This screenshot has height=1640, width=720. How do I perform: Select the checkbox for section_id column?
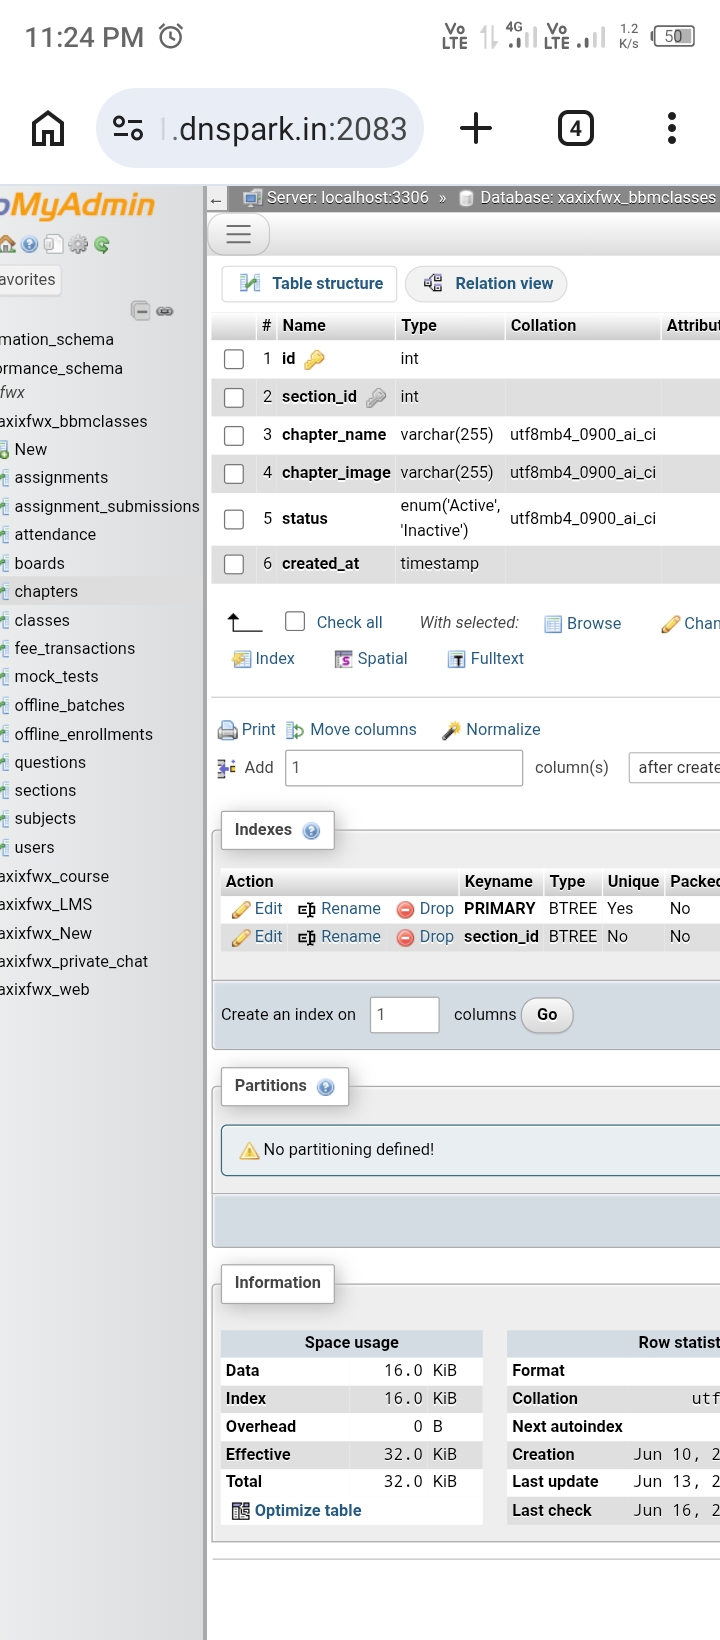pyautogui.click(x=234, y=397)
